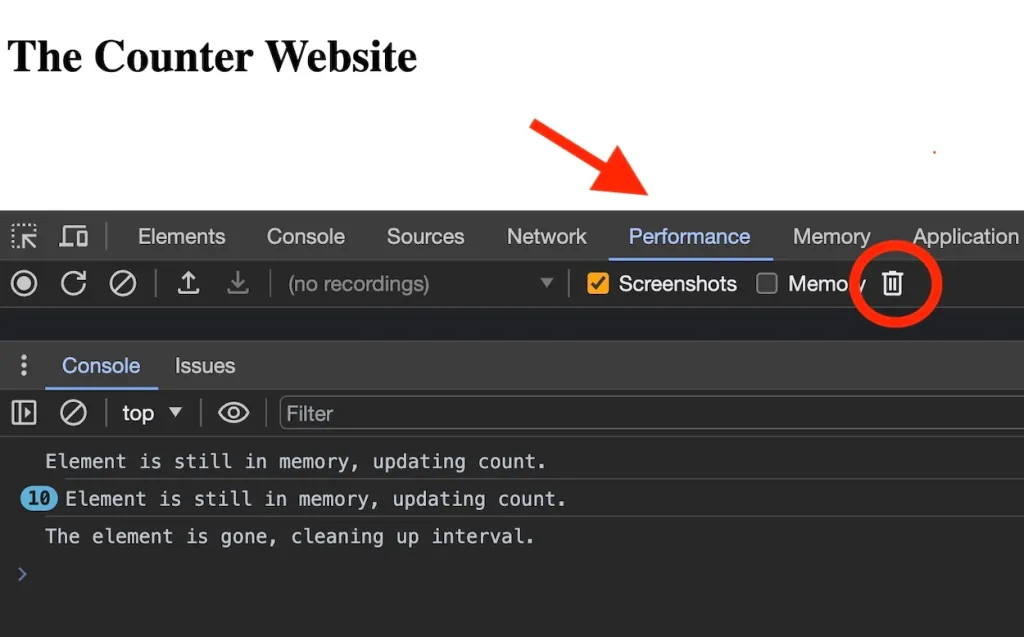Image resolution: width=1024 pixels, height=637 pixels.
Task: Clear the console output
Action: tap(73, 413)
